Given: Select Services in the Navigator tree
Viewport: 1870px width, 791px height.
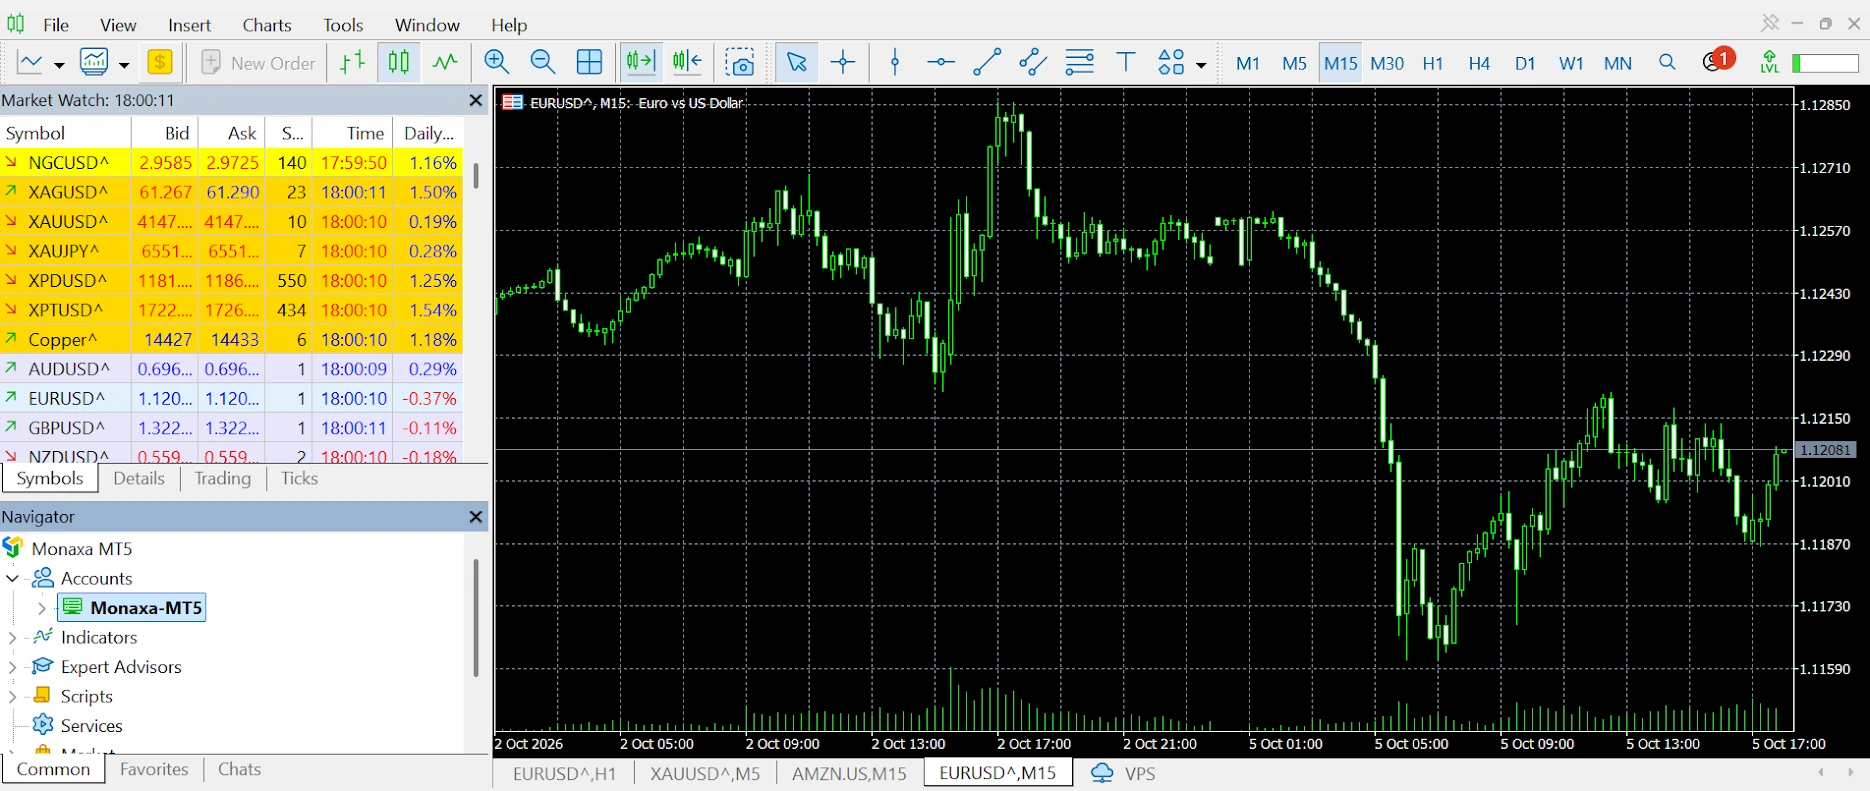Looking at the screenshot, I should tap(91, 726).
